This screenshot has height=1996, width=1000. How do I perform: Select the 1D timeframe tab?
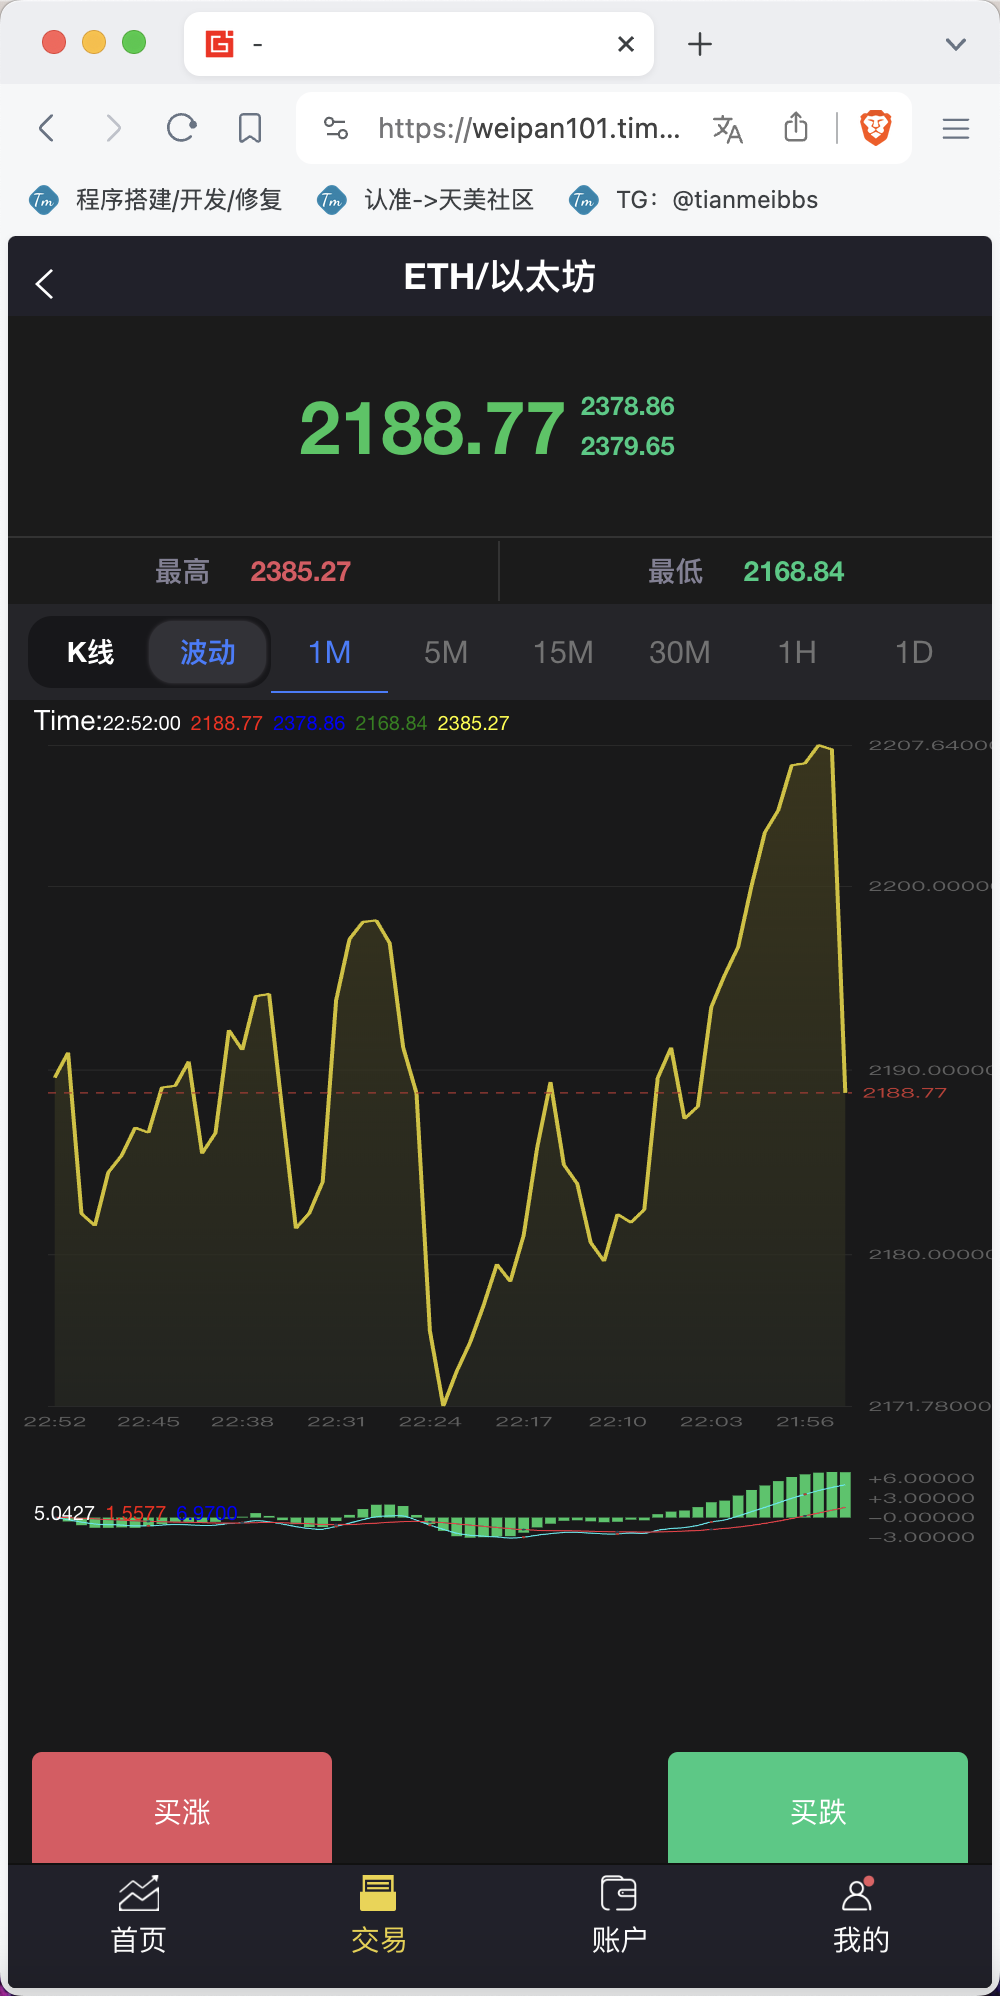click(914, 653)
